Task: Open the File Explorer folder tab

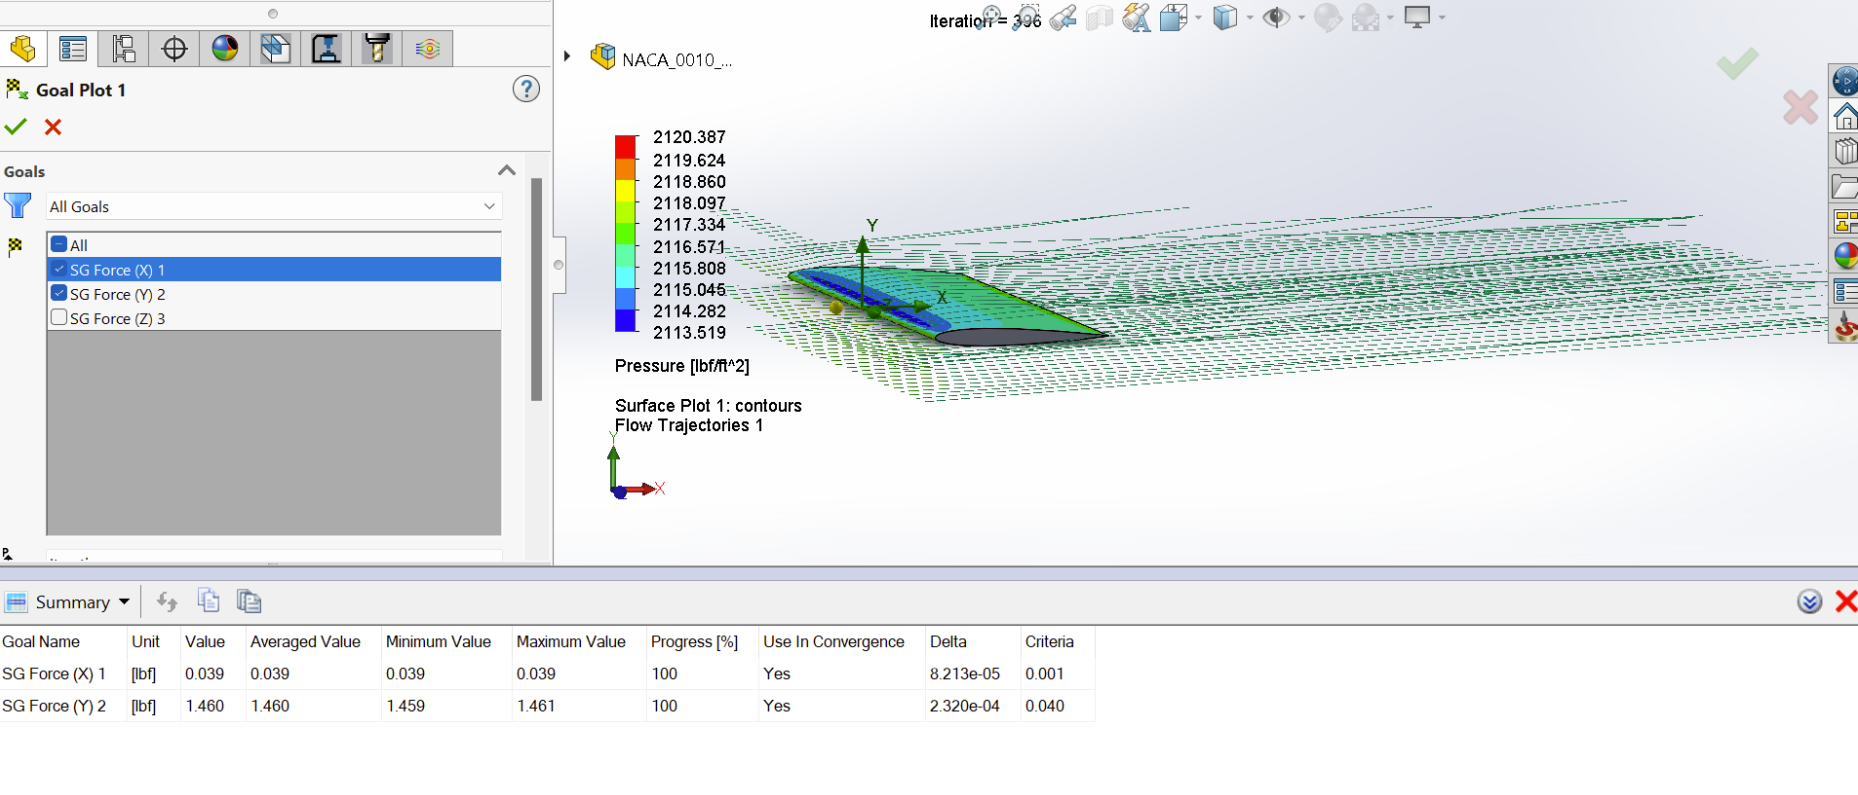Action: 1845,186
